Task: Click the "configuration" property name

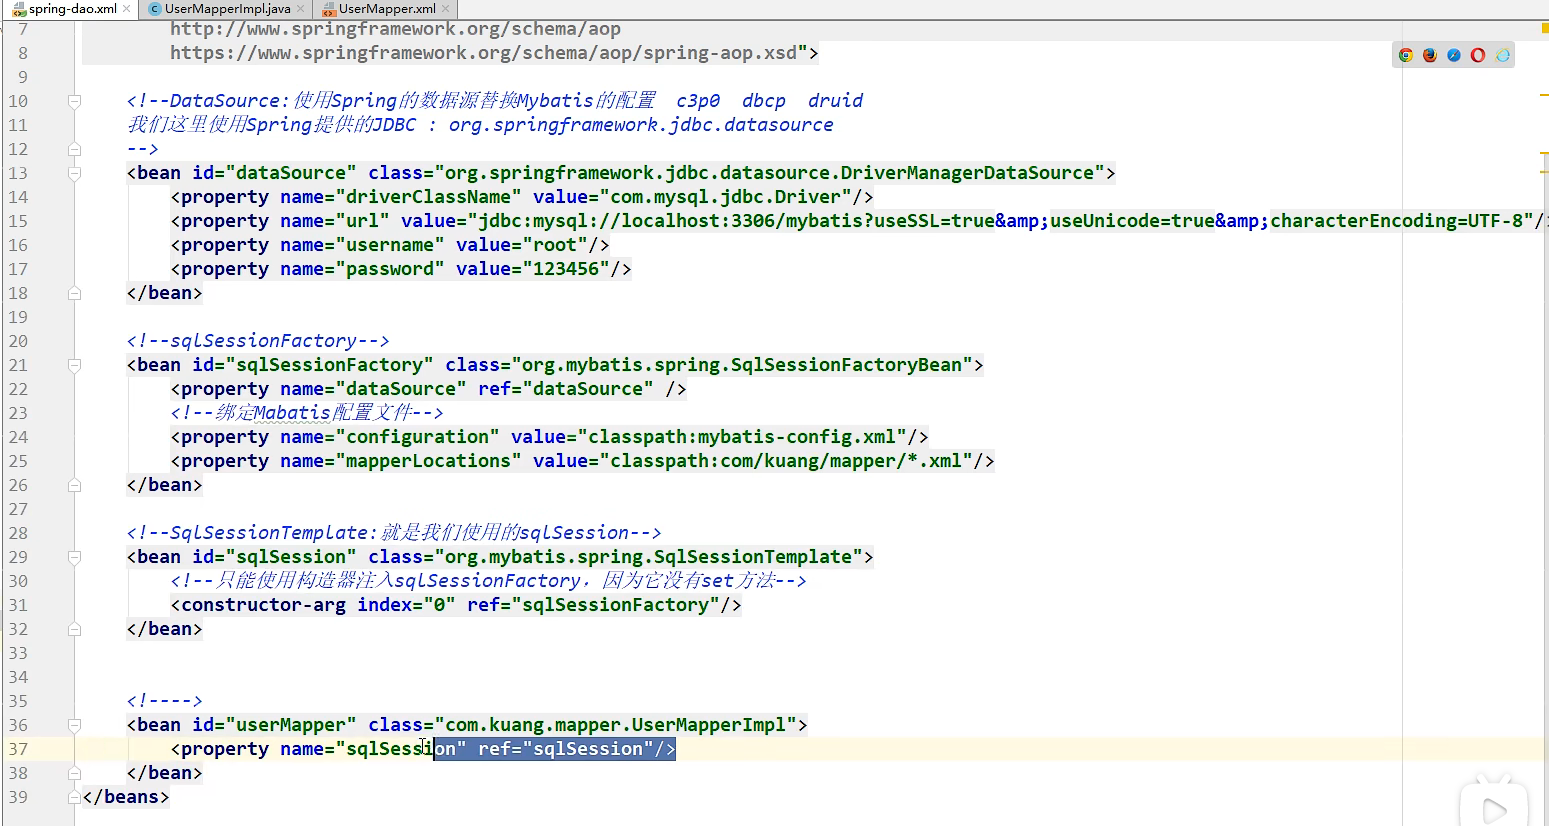Action: coord(417,437)
